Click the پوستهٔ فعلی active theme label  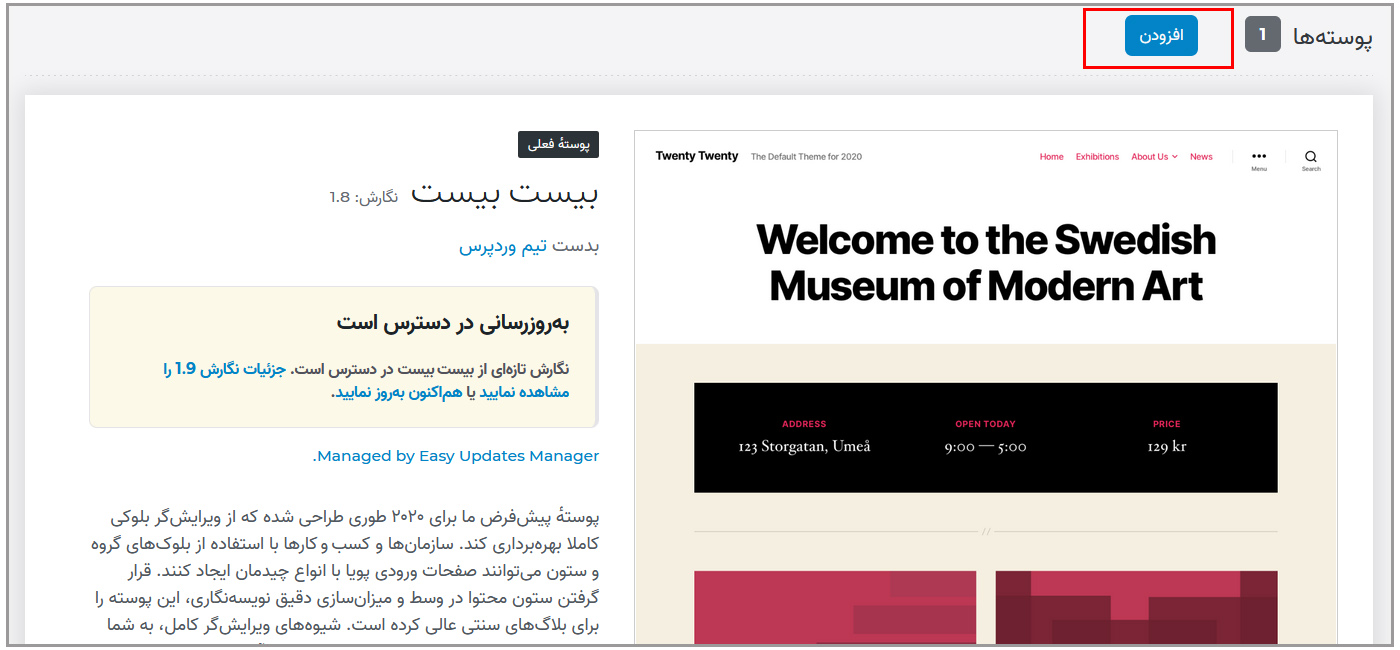(x=558, y=144)
